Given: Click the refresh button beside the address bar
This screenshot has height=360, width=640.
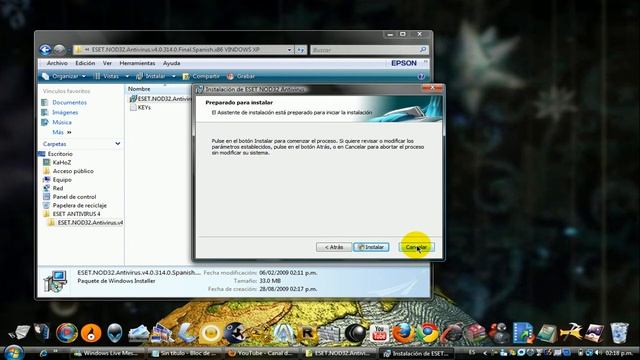Looking at the screenshot, I should (x=301, y=50).
